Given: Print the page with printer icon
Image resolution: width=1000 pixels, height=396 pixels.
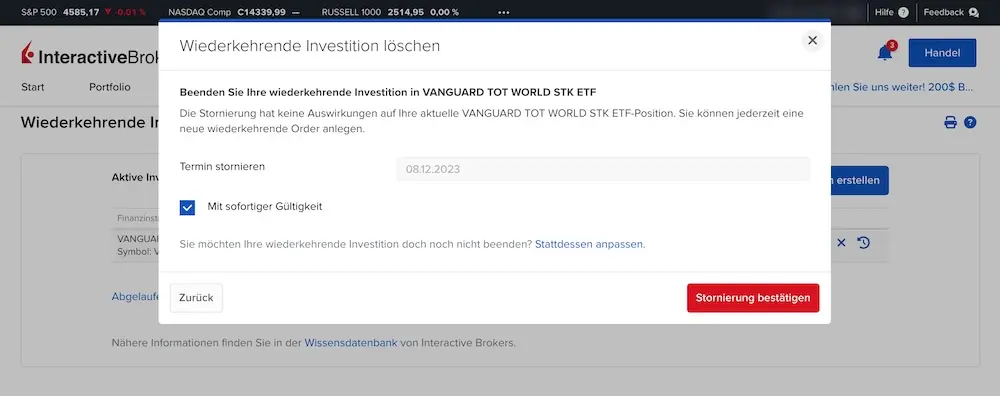Looking at the screenshot, I should [x=950, y=122].
